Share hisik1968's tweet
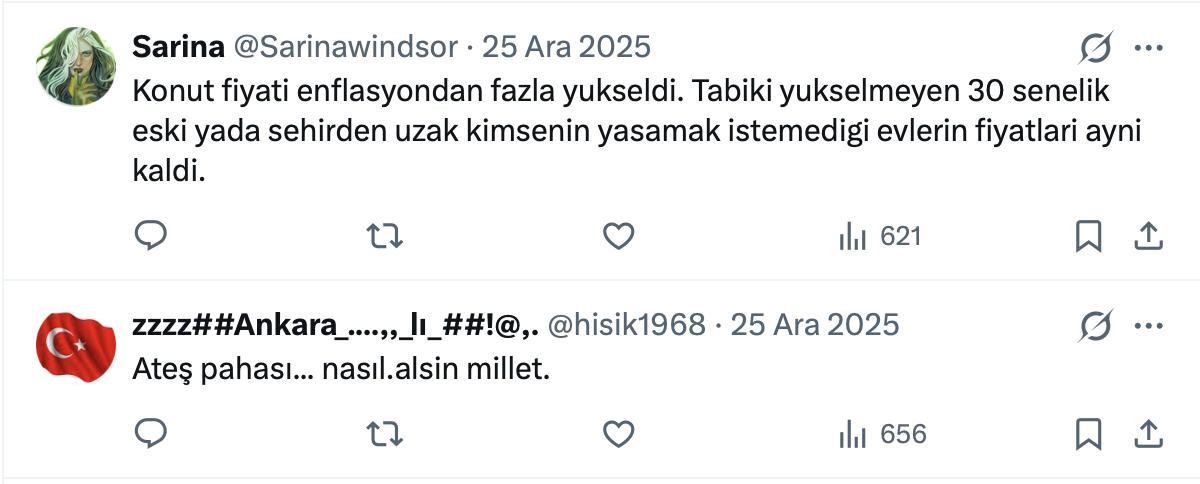The width and height of the screenshot is (1200, 484). [x=1149, y=434]
